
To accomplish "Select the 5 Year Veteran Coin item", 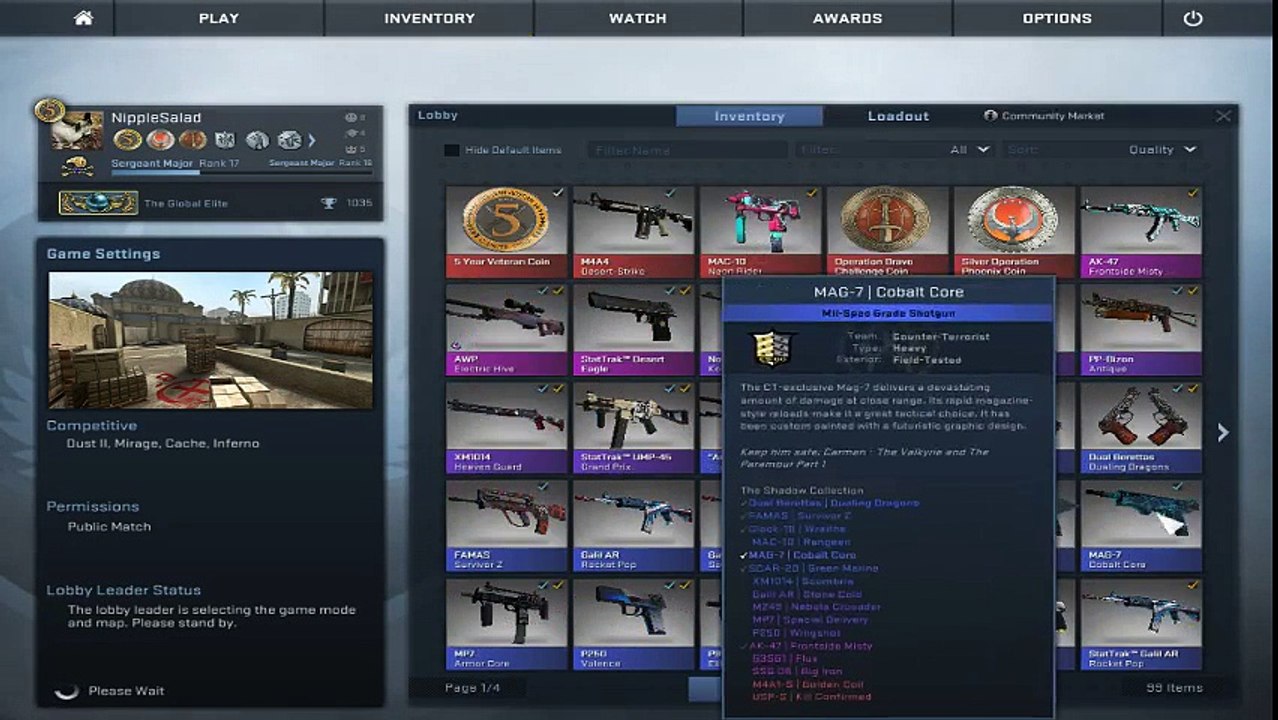I will [x=506, y=231].
